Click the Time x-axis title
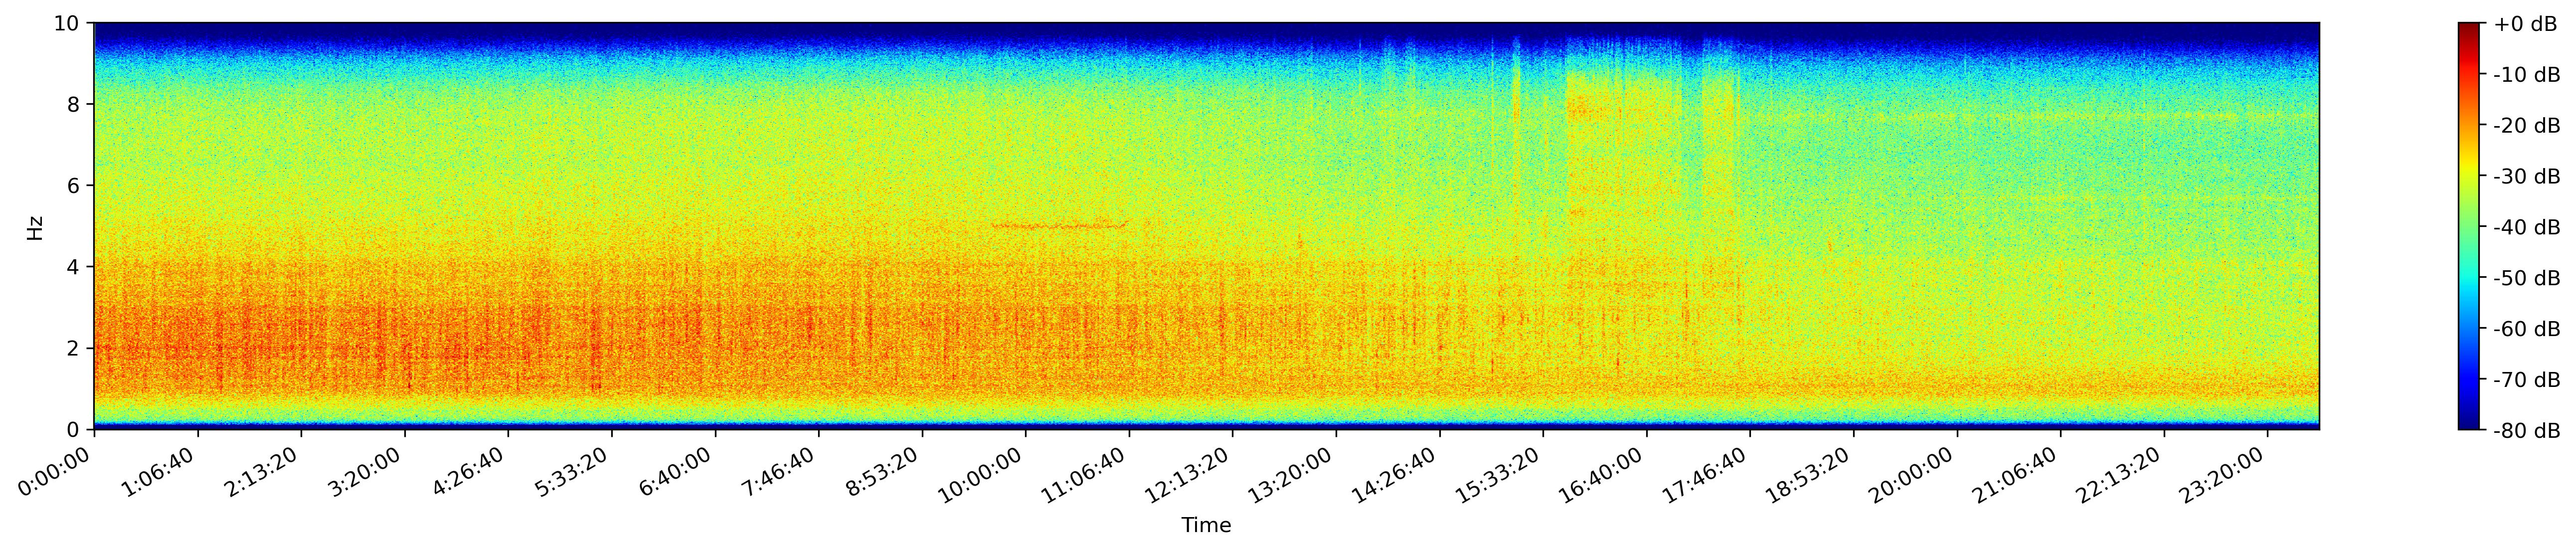Screen dimensions: 2576x551 pos(1206,526)
